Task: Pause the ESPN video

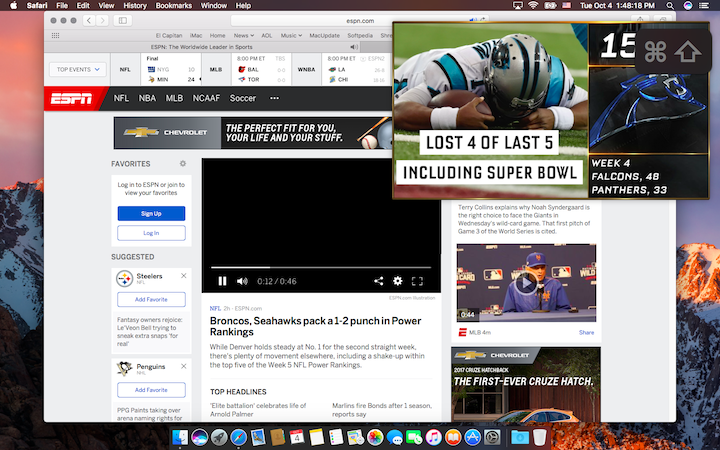Action: tap(222, 281)
